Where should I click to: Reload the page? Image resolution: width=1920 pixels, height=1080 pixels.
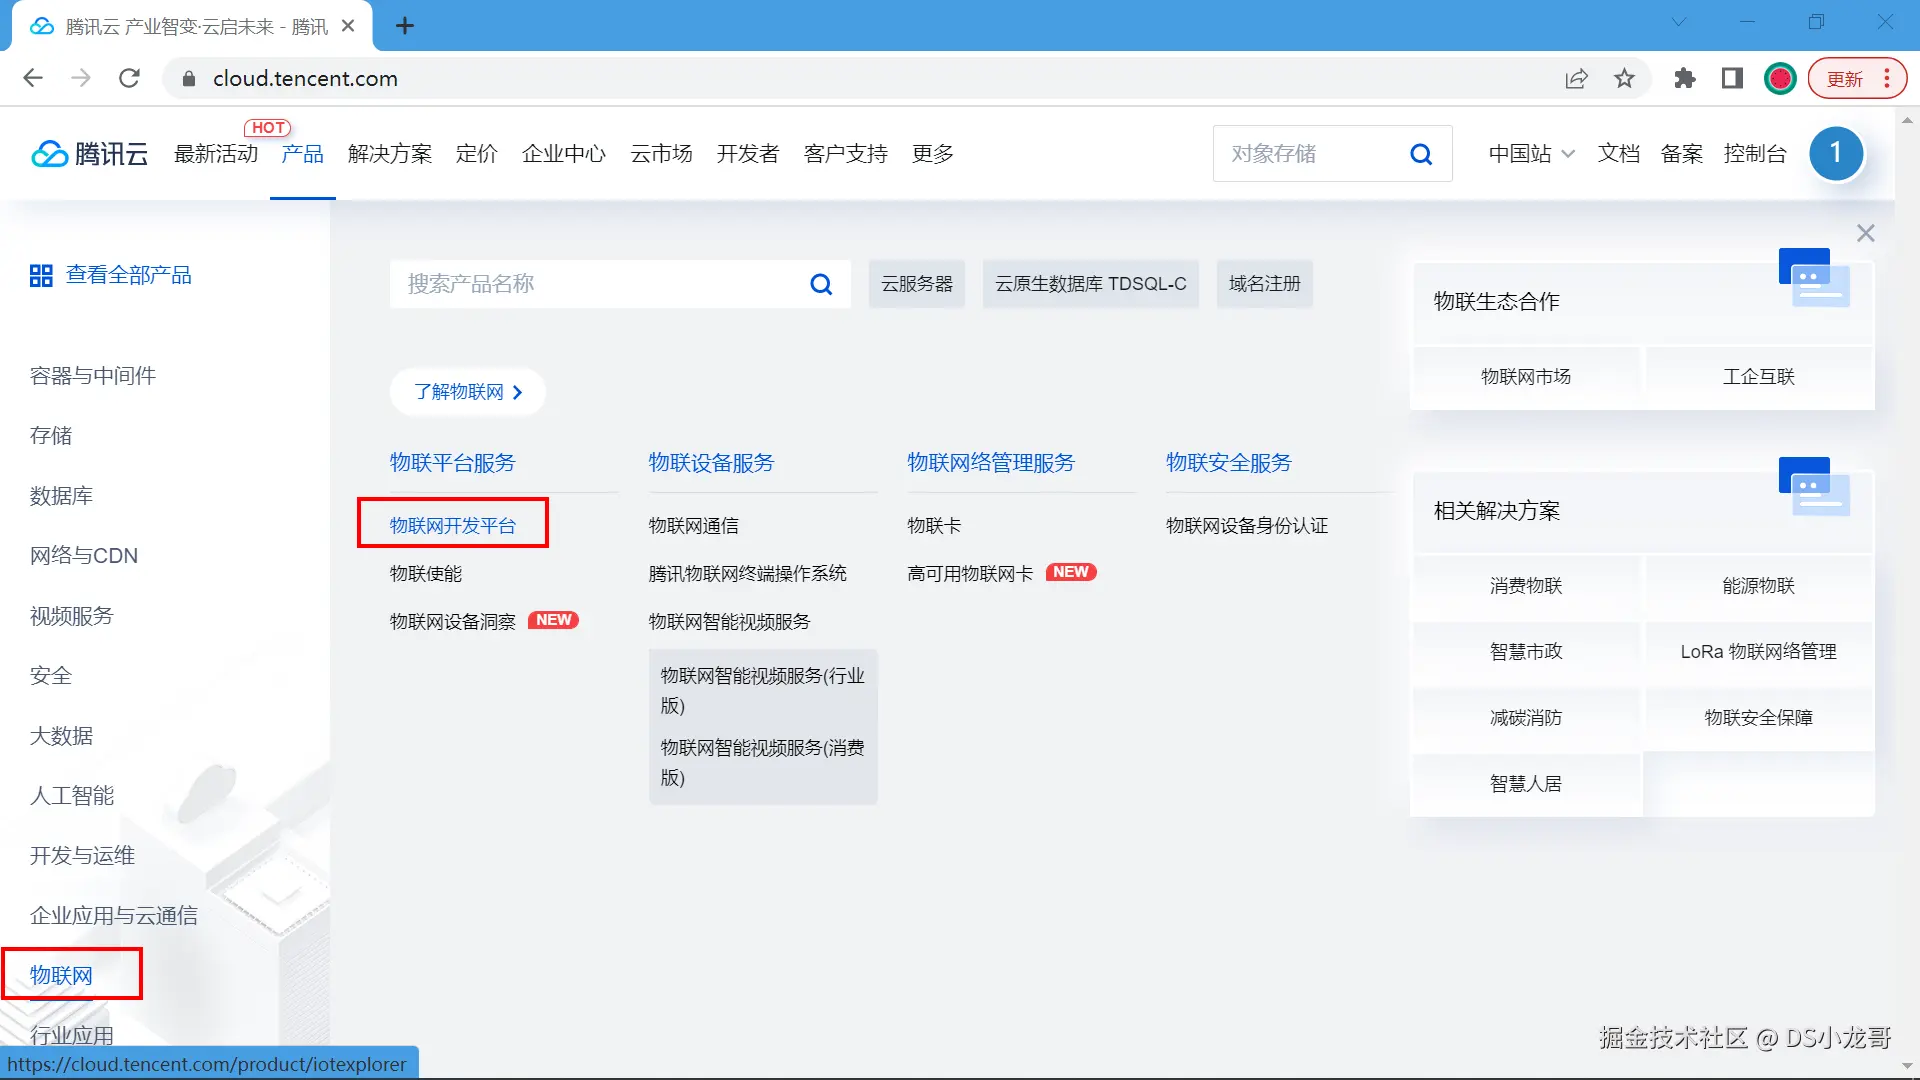(x=129, y=79)
